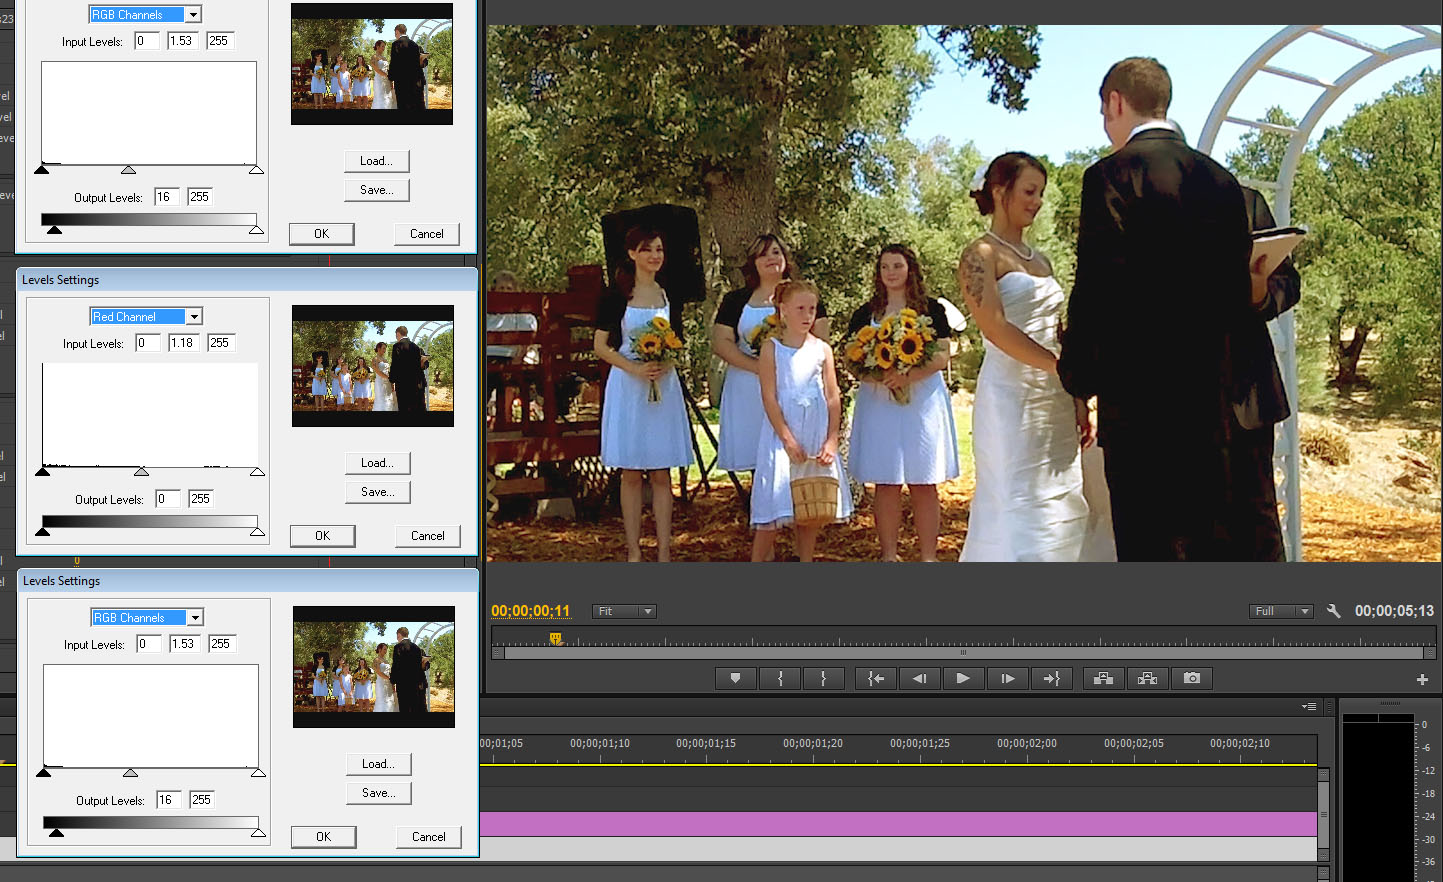Open the button editor plus icon

coord(1422,680)
